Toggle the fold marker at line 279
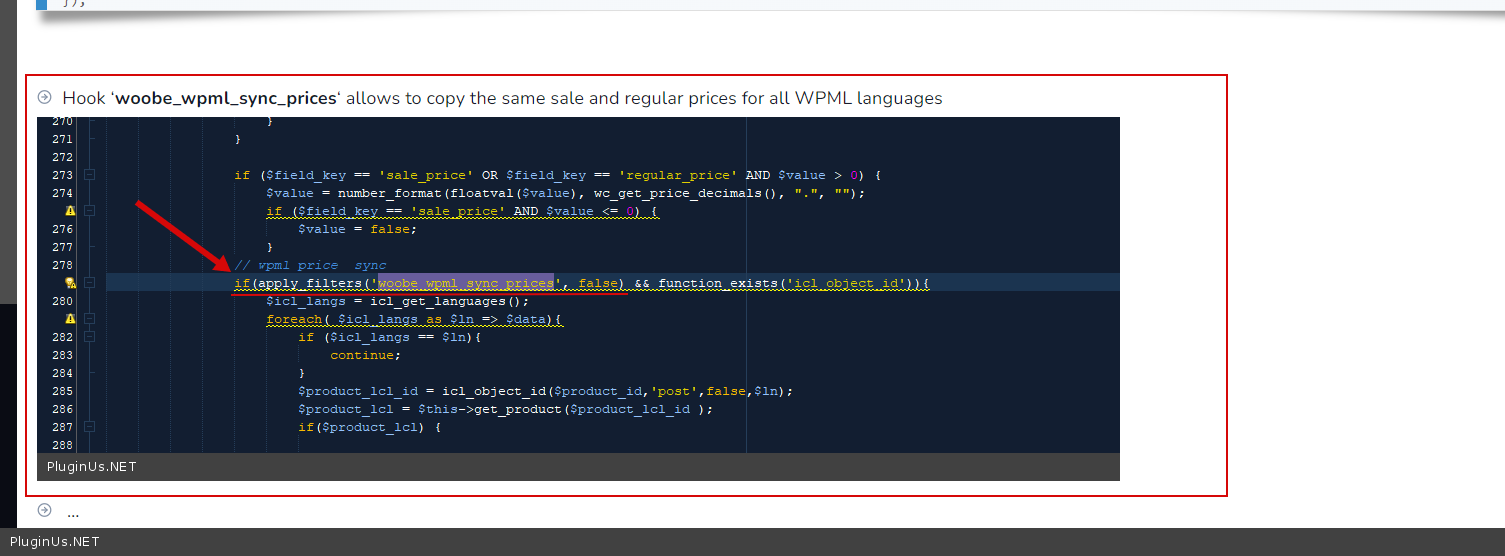The image size is (1505, 556). point(90,284)
